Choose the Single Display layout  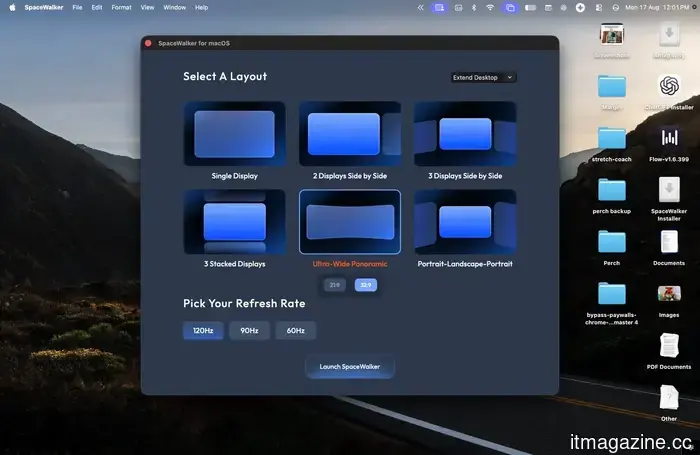[x=234, y=134]
